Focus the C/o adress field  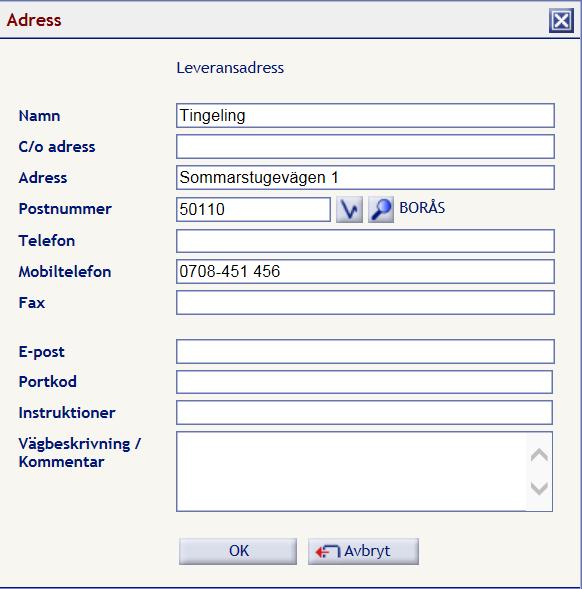point(365,146)
